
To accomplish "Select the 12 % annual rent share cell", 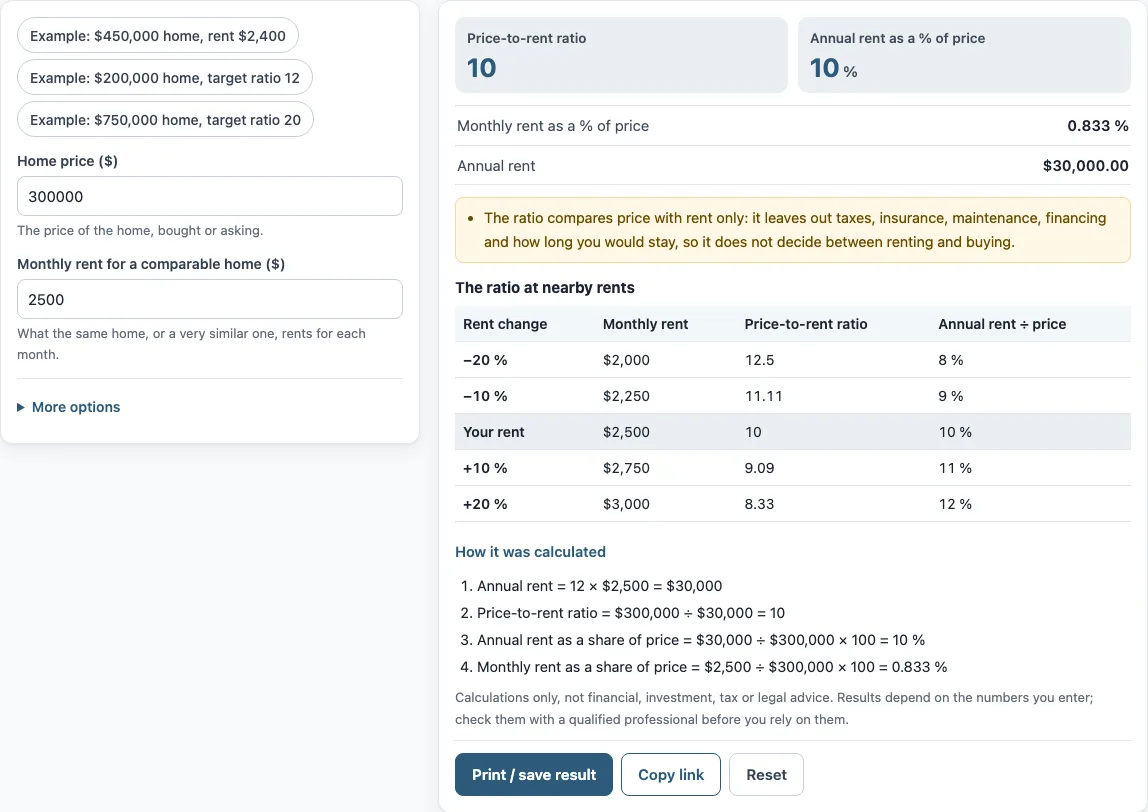I will click(x=955, y=504).
